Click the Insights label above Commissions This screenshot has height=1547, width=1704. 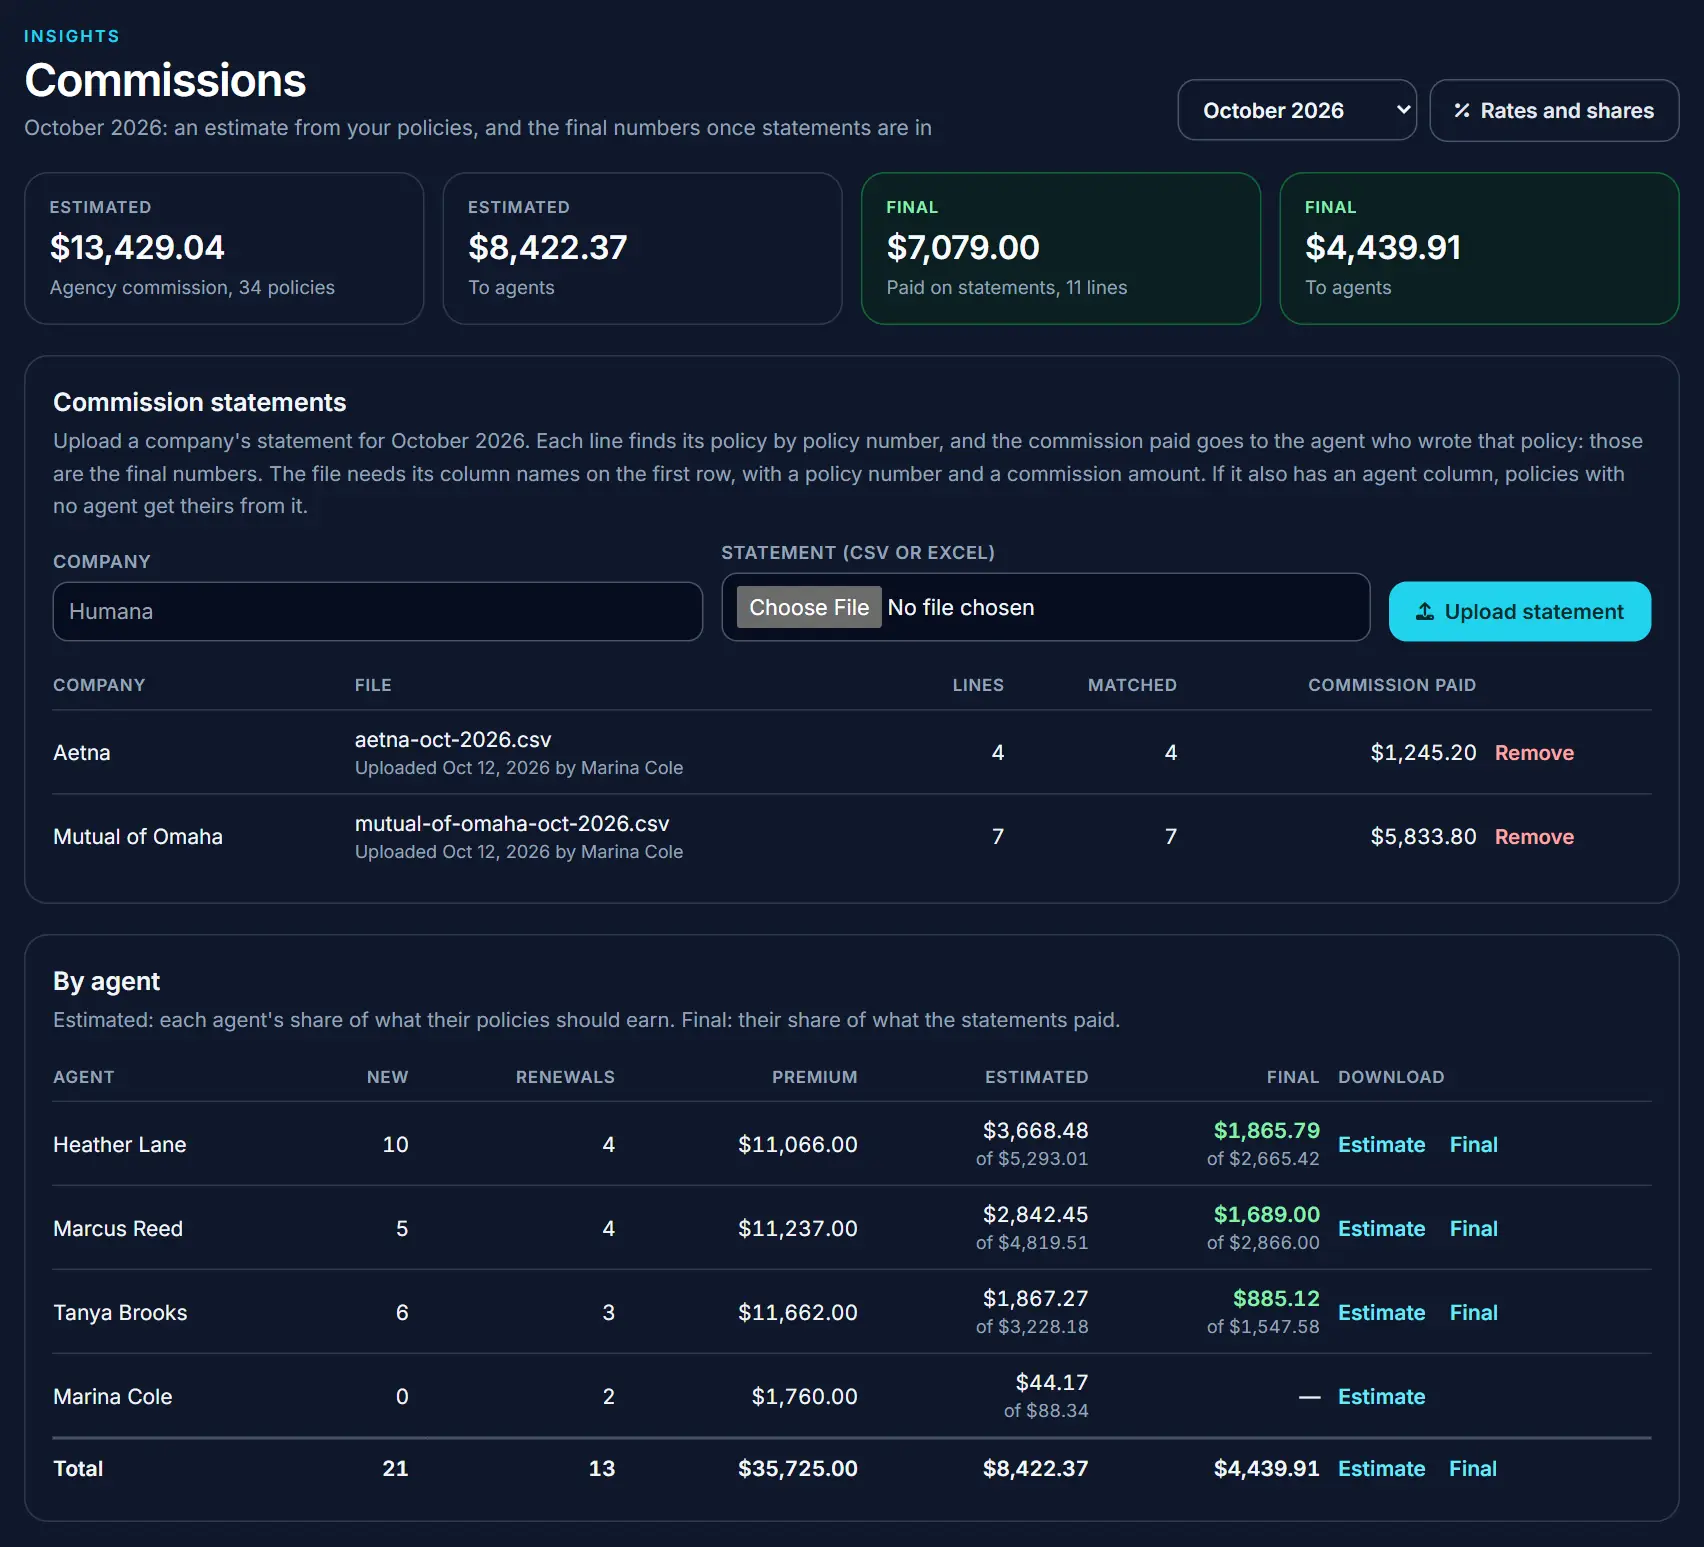coord(72,36)
